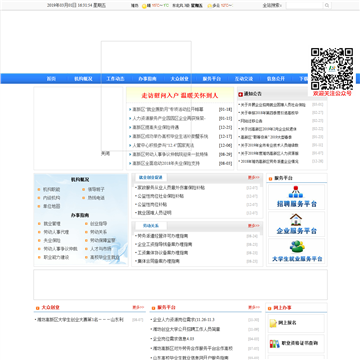
Task: Select the 就业创业促进 tab
Action: 151,178
